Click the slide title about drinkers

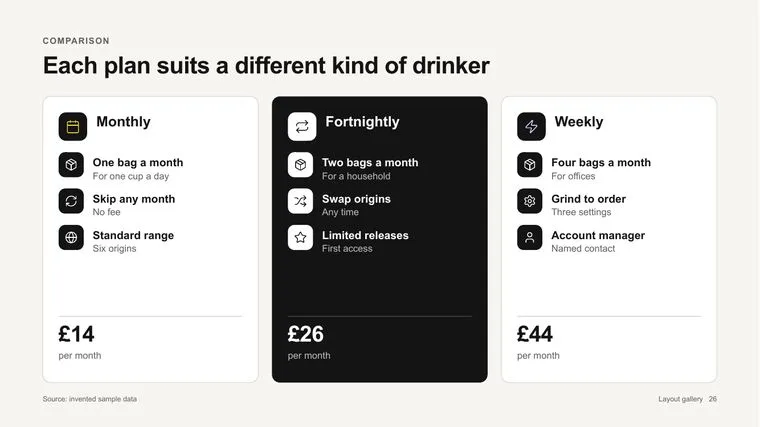(266, 66)
